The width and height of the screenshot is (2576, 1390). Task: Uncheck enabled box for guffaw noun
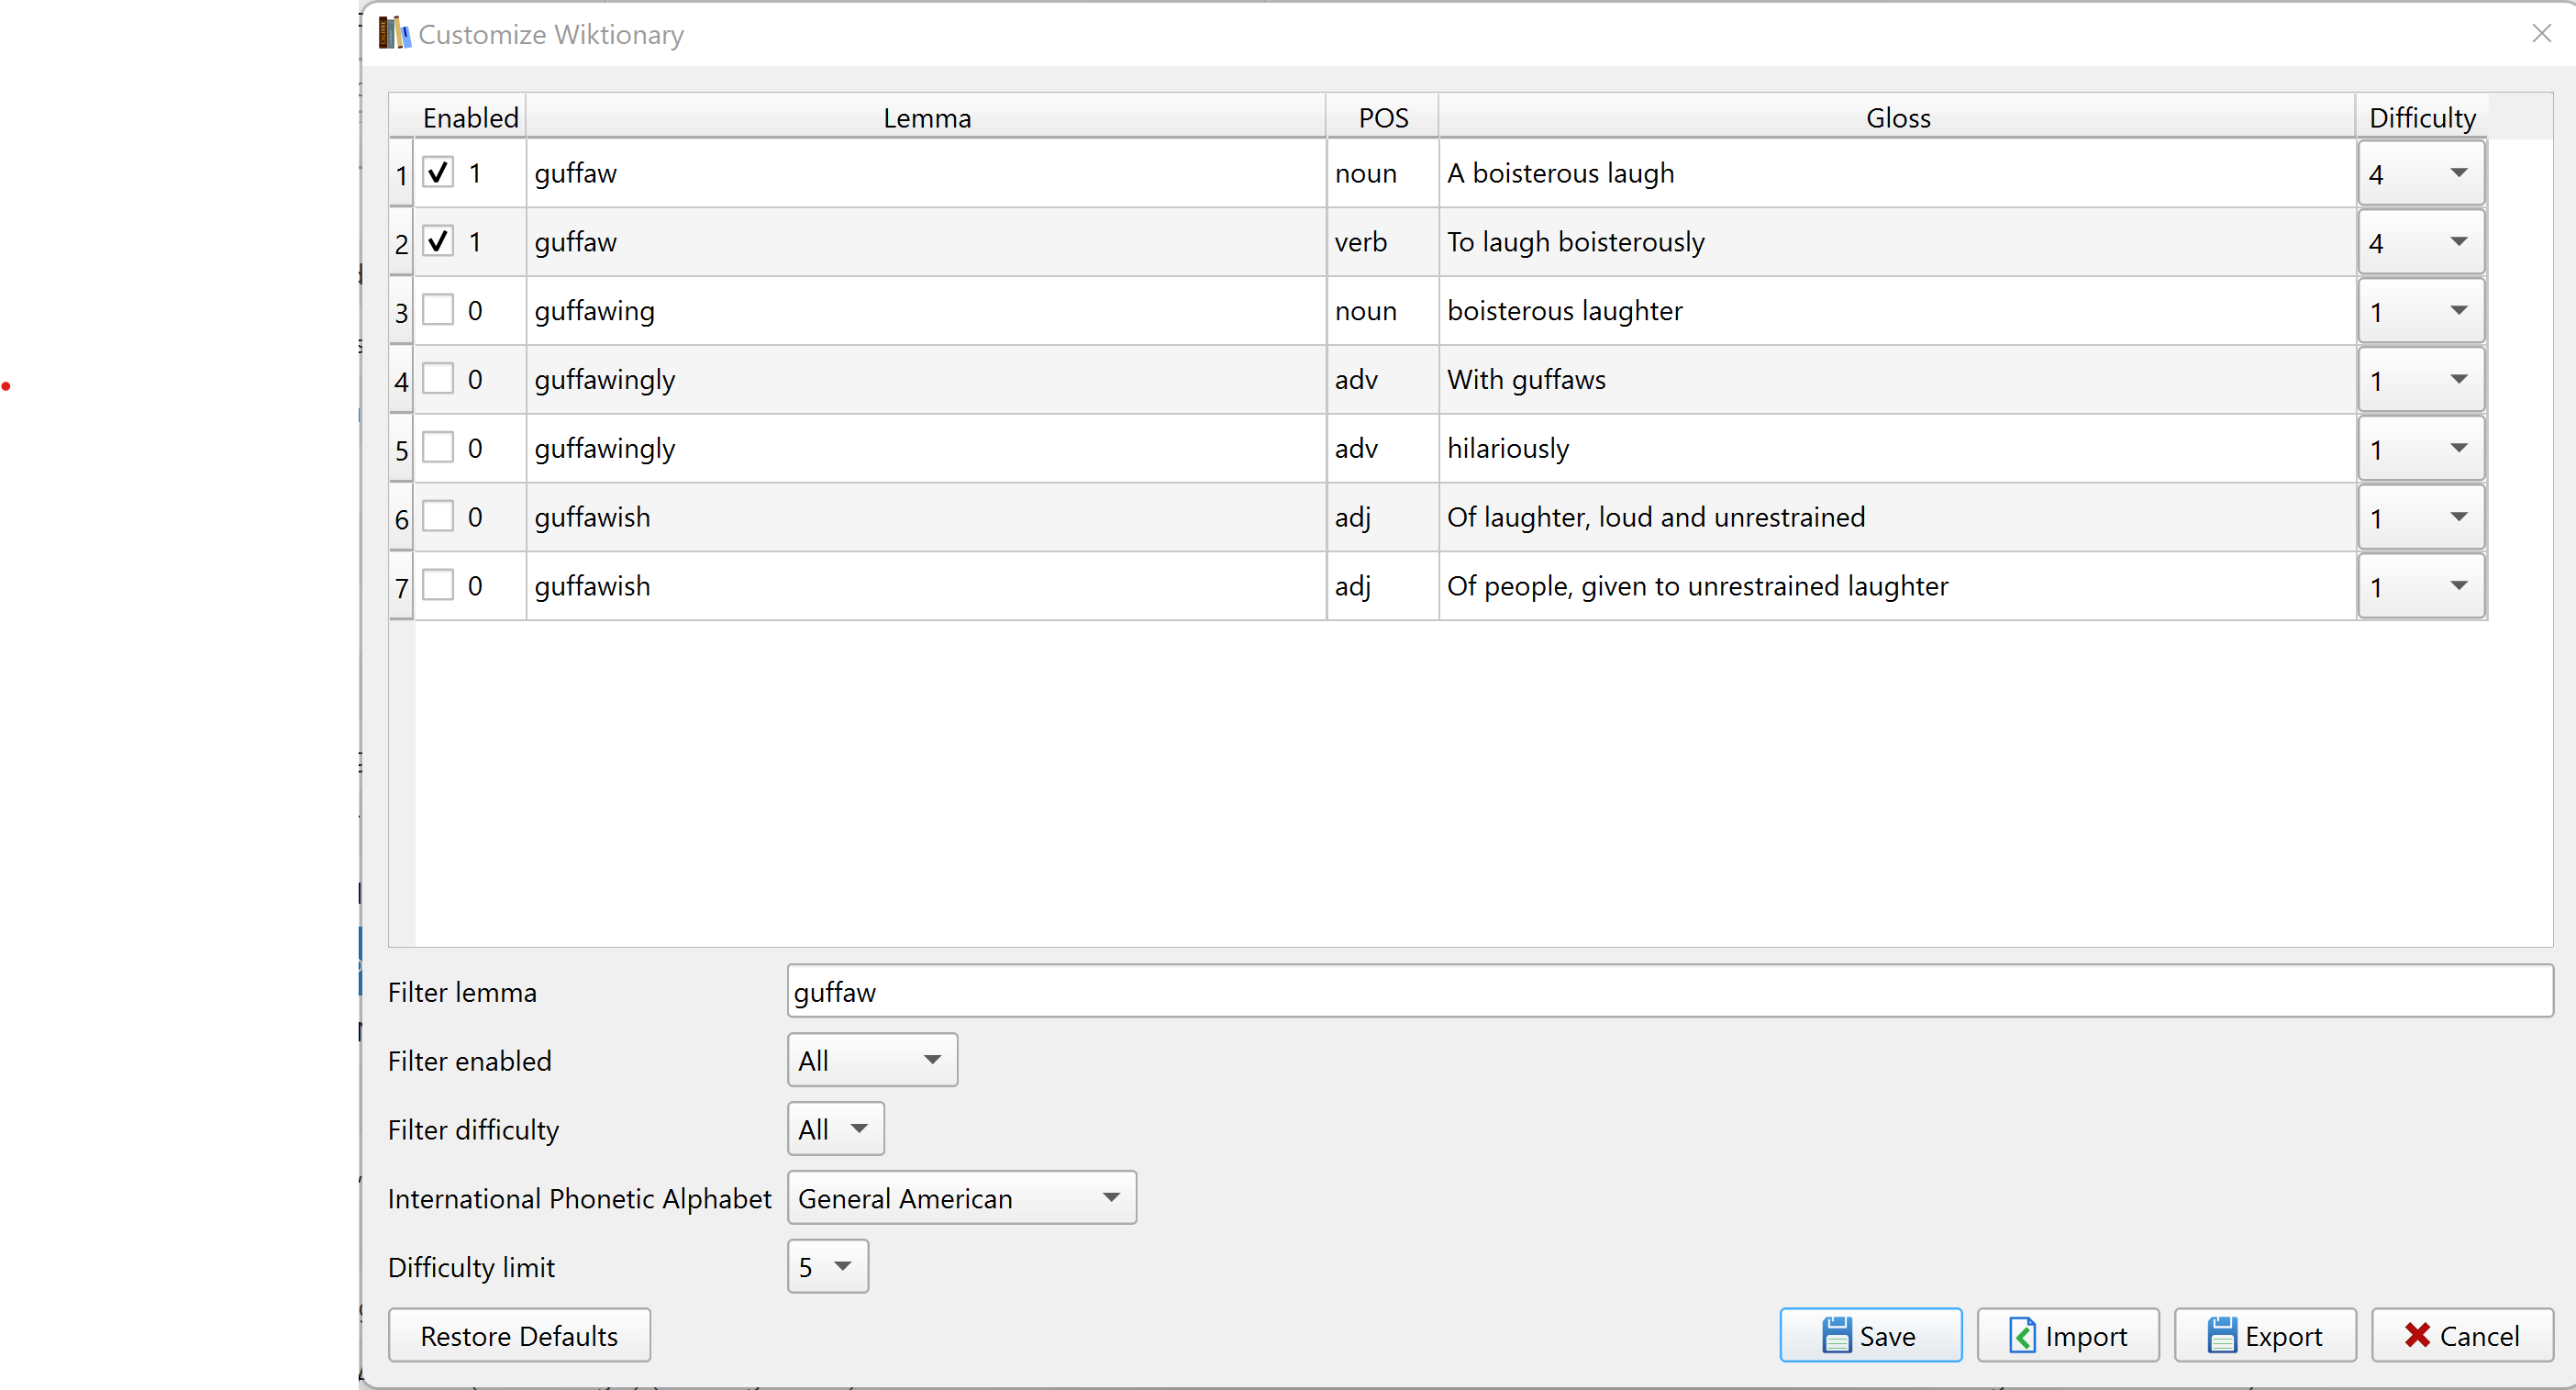438,172
